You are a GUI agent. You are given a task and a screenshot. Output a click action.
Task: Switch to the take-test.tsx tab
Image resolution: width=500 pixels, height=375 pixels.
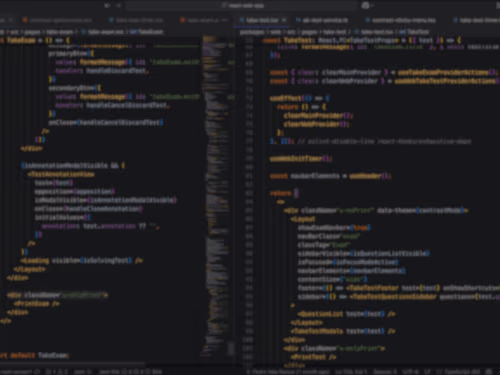tap(263, 20)
